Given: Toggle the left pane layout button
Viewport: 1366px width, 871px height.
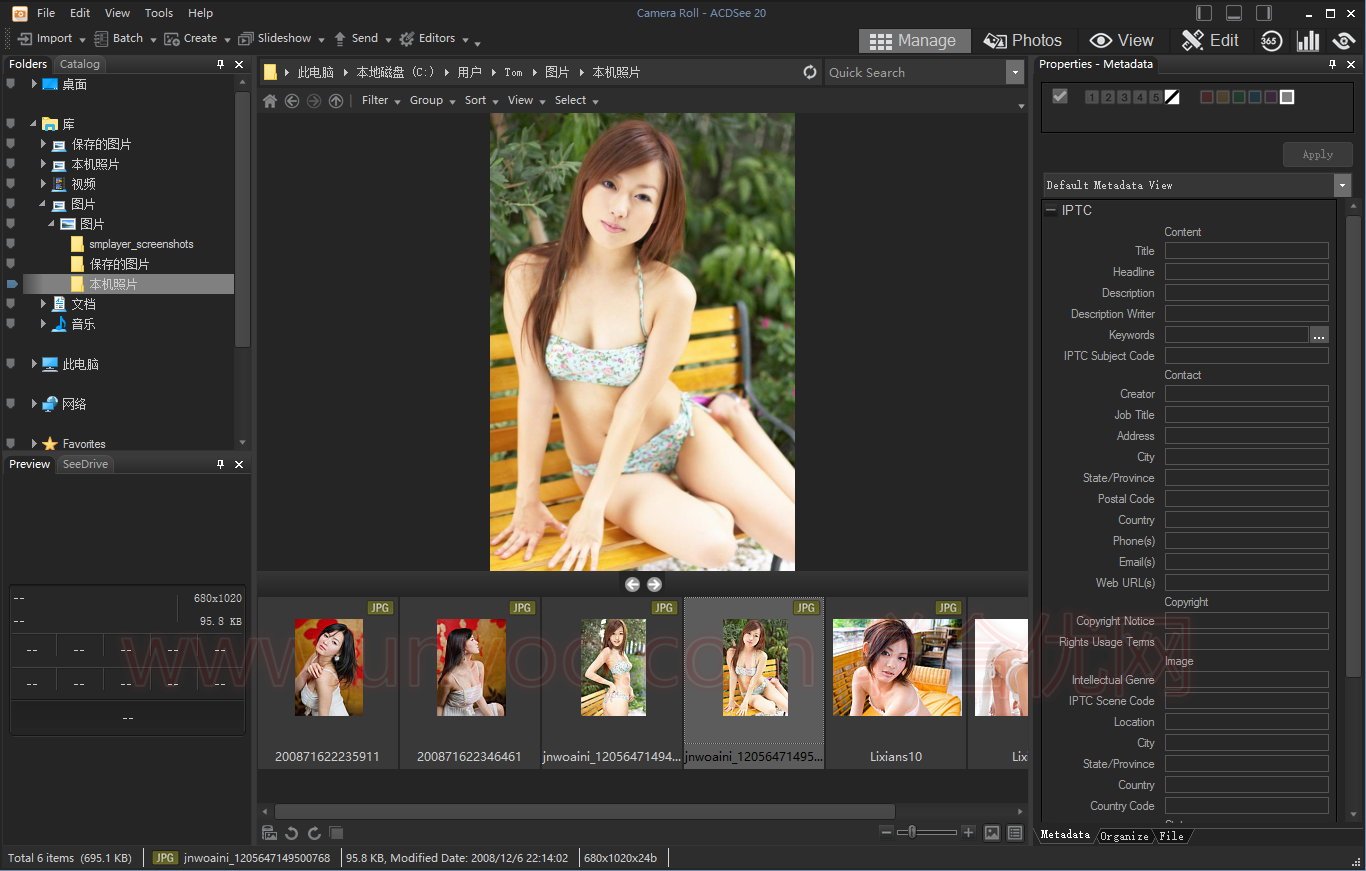Looking at the screenshot, I should pos(1204,13).
